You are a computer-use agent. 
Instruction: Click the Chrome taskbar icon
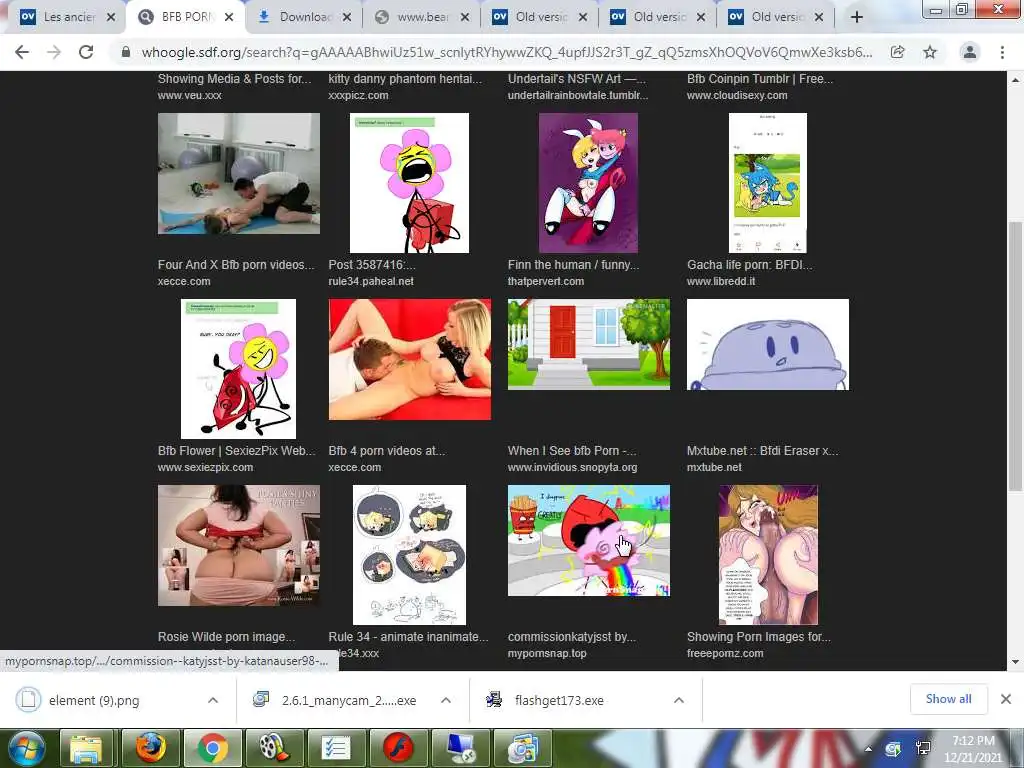(212, 748)
